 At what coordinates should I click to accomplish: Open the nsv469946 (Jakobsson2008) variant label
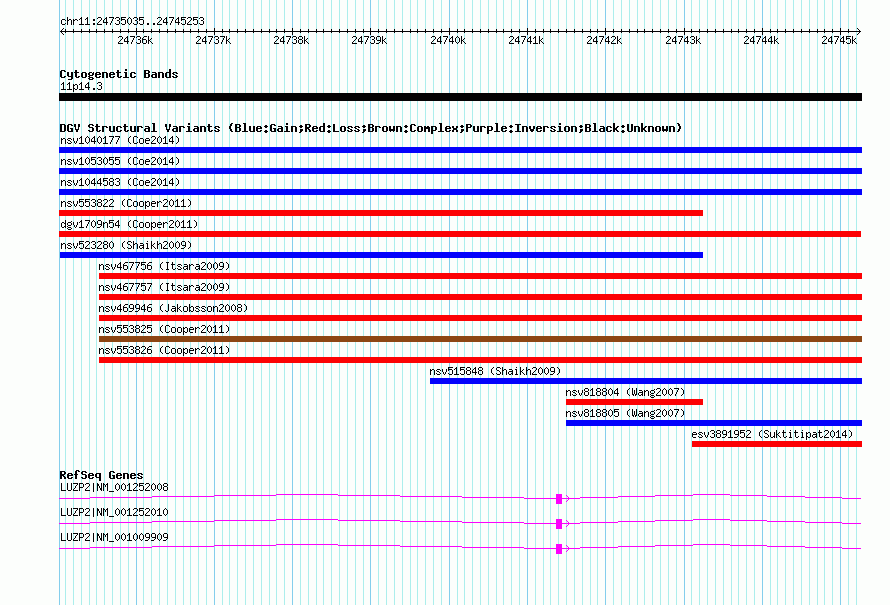[173, 308]
